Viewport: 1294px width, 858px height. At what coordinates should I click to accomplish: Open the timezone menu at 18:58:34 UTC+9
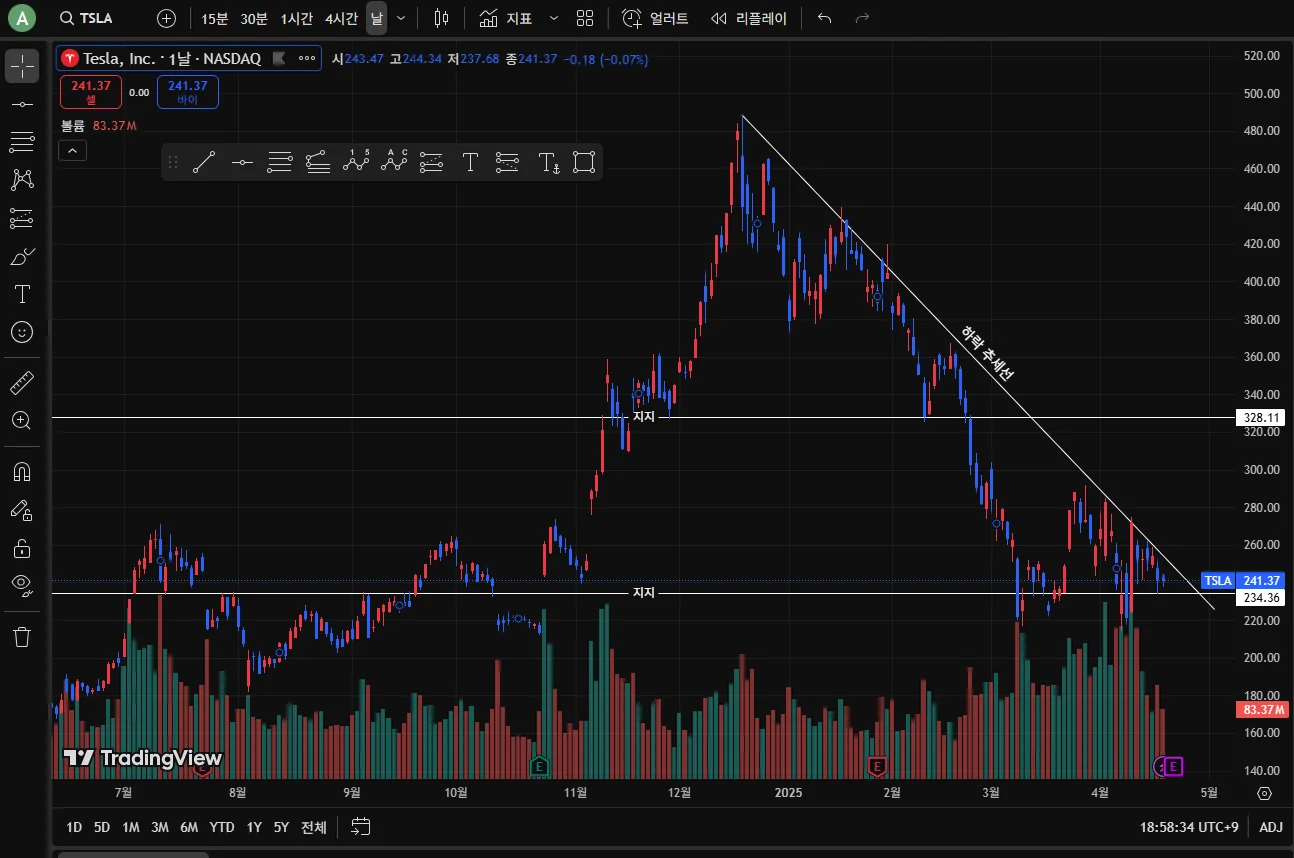[1188, 827]
